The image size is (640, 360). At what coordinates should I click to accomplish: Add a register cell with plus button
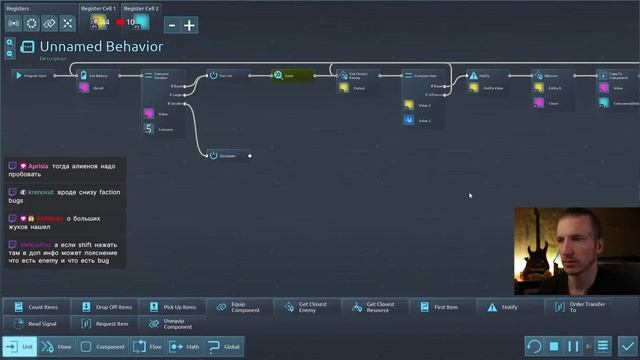[189, 25]
